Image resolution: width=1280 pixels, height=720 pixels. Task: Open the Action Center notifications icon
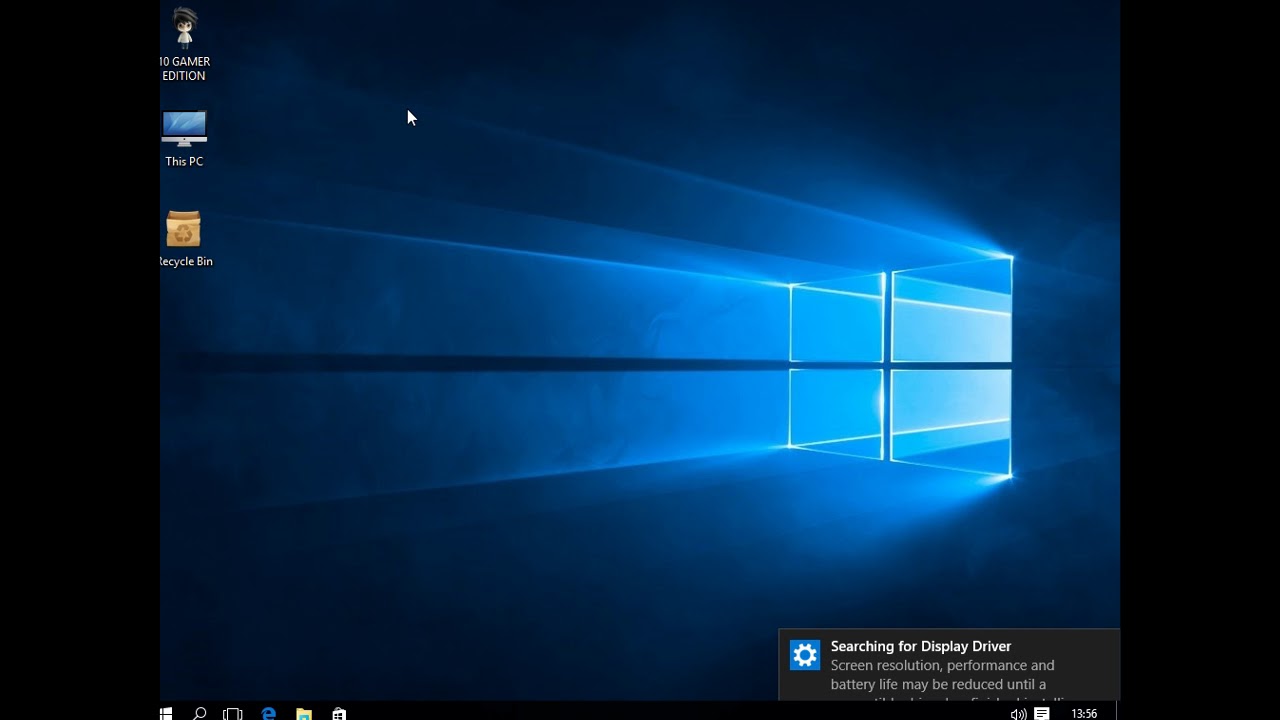(1041, 713)
